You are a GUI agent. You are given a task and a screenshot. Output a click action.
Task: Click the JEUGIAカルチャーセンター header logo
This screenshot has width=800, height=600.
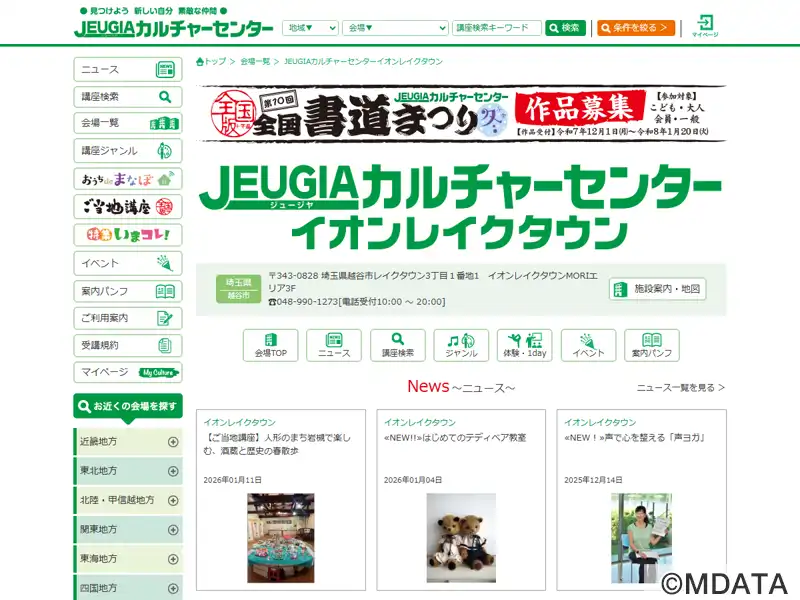(x=173, y=28)
